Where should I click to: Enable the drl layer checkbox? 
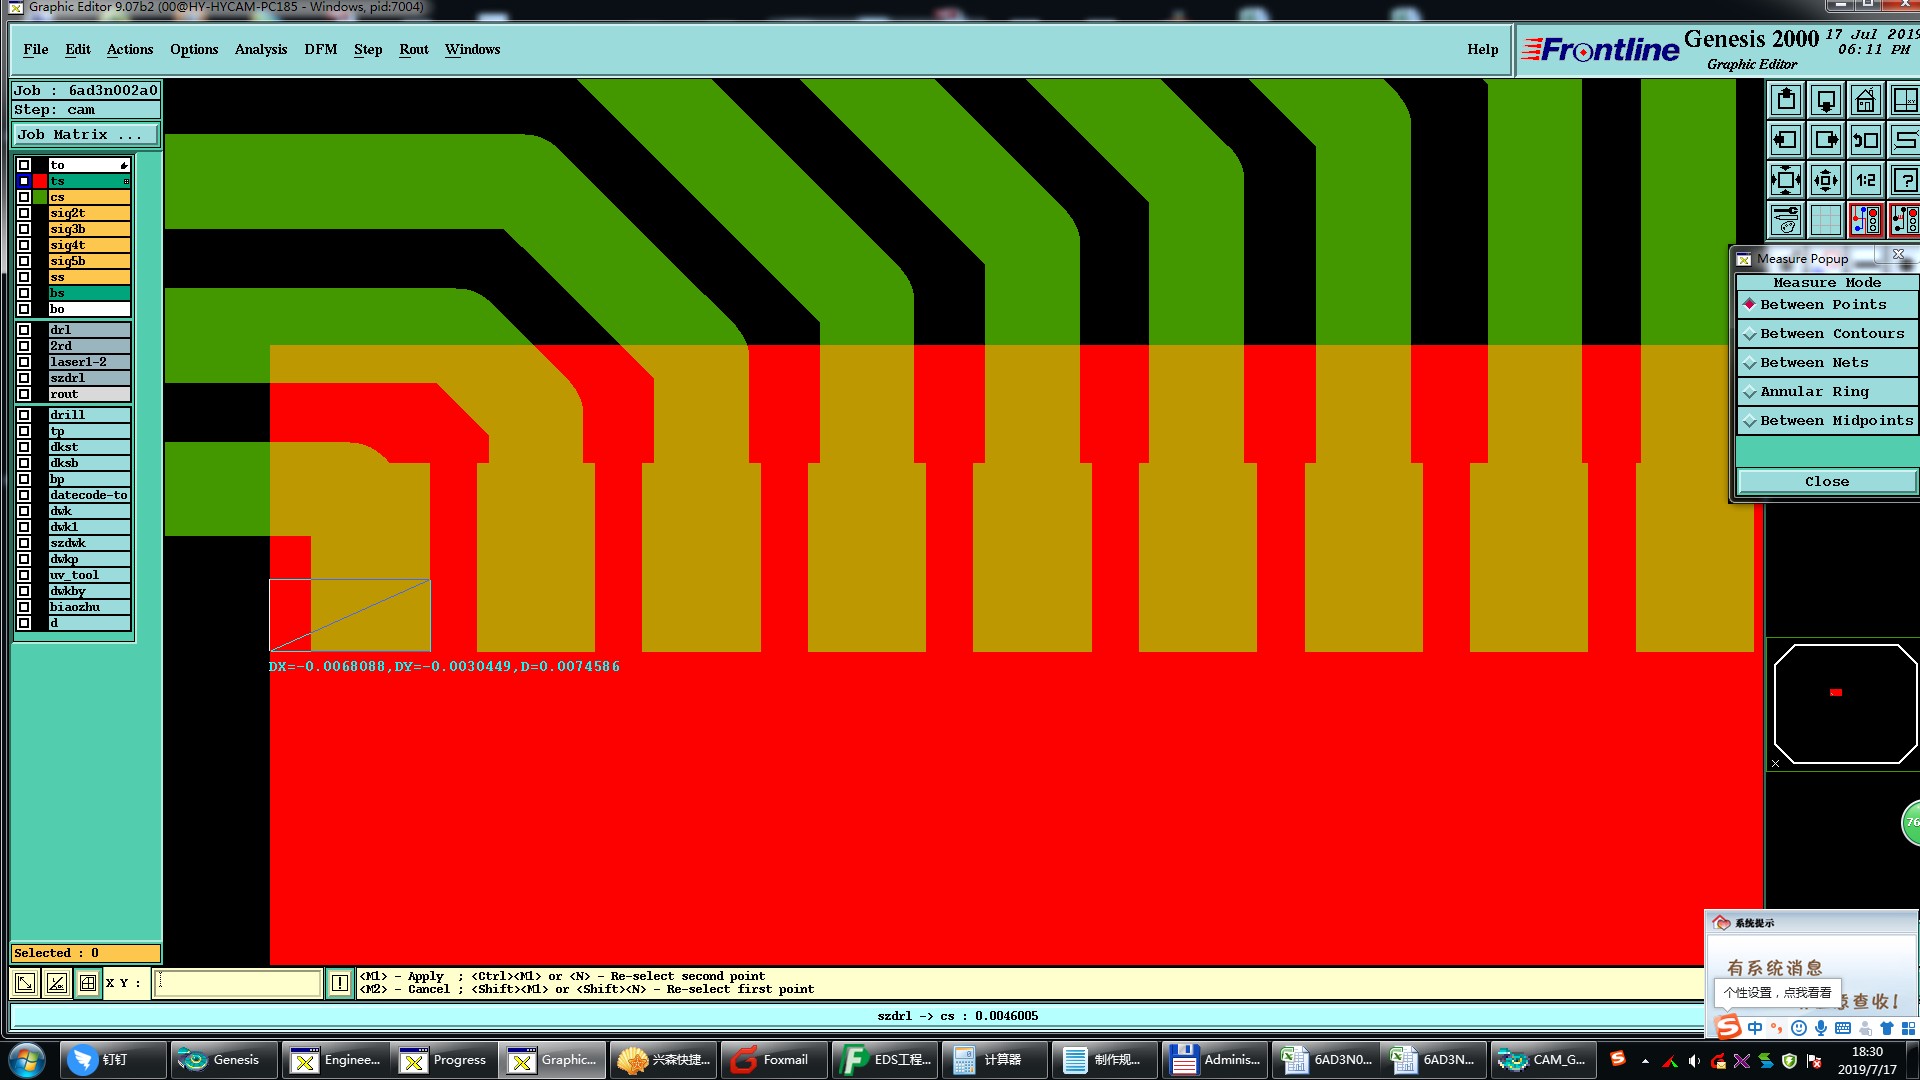(x=24, y=330)
